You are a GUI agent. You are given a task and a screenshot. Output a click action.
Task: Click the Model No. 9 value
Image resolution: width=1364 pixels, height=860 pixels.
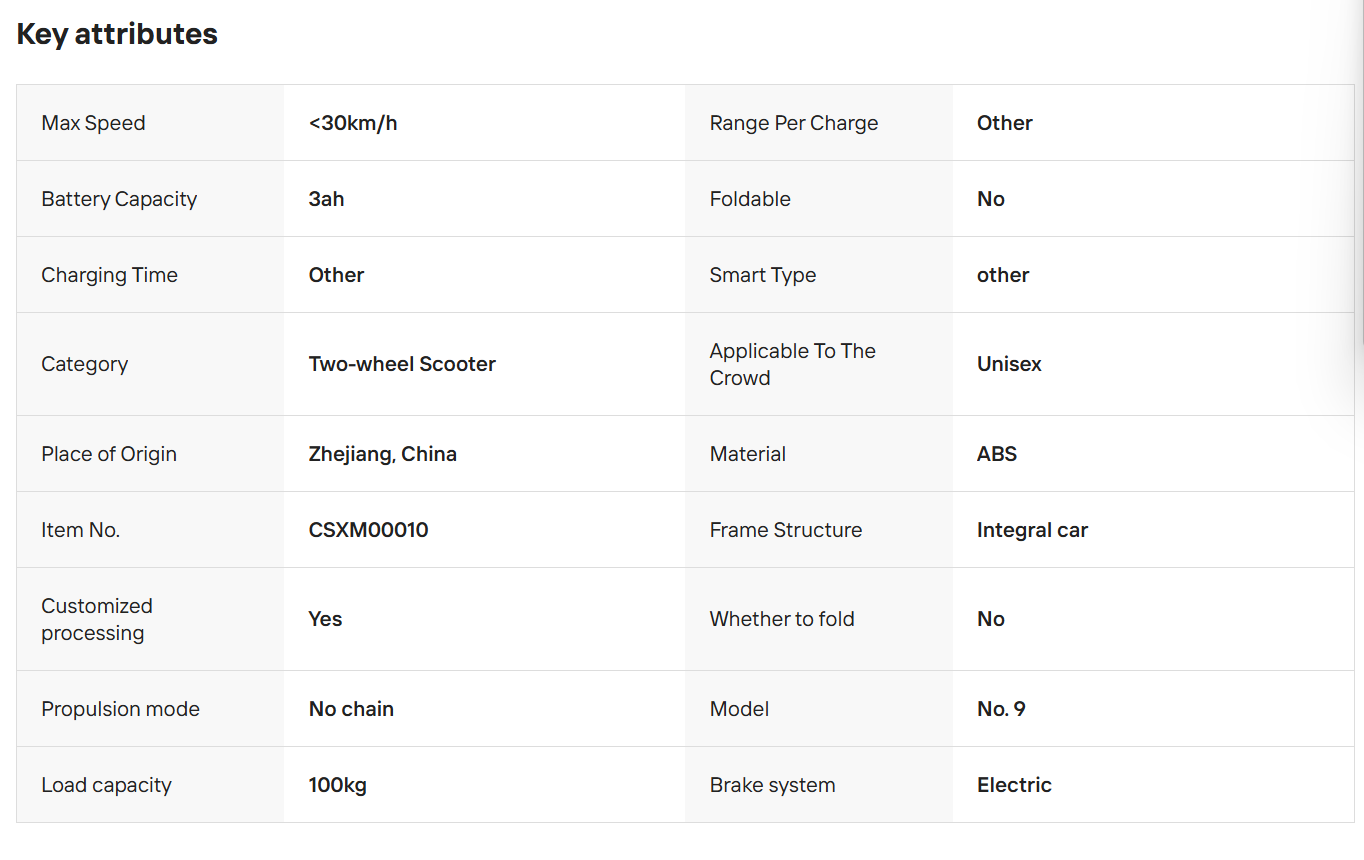(x=1001, y=709)
